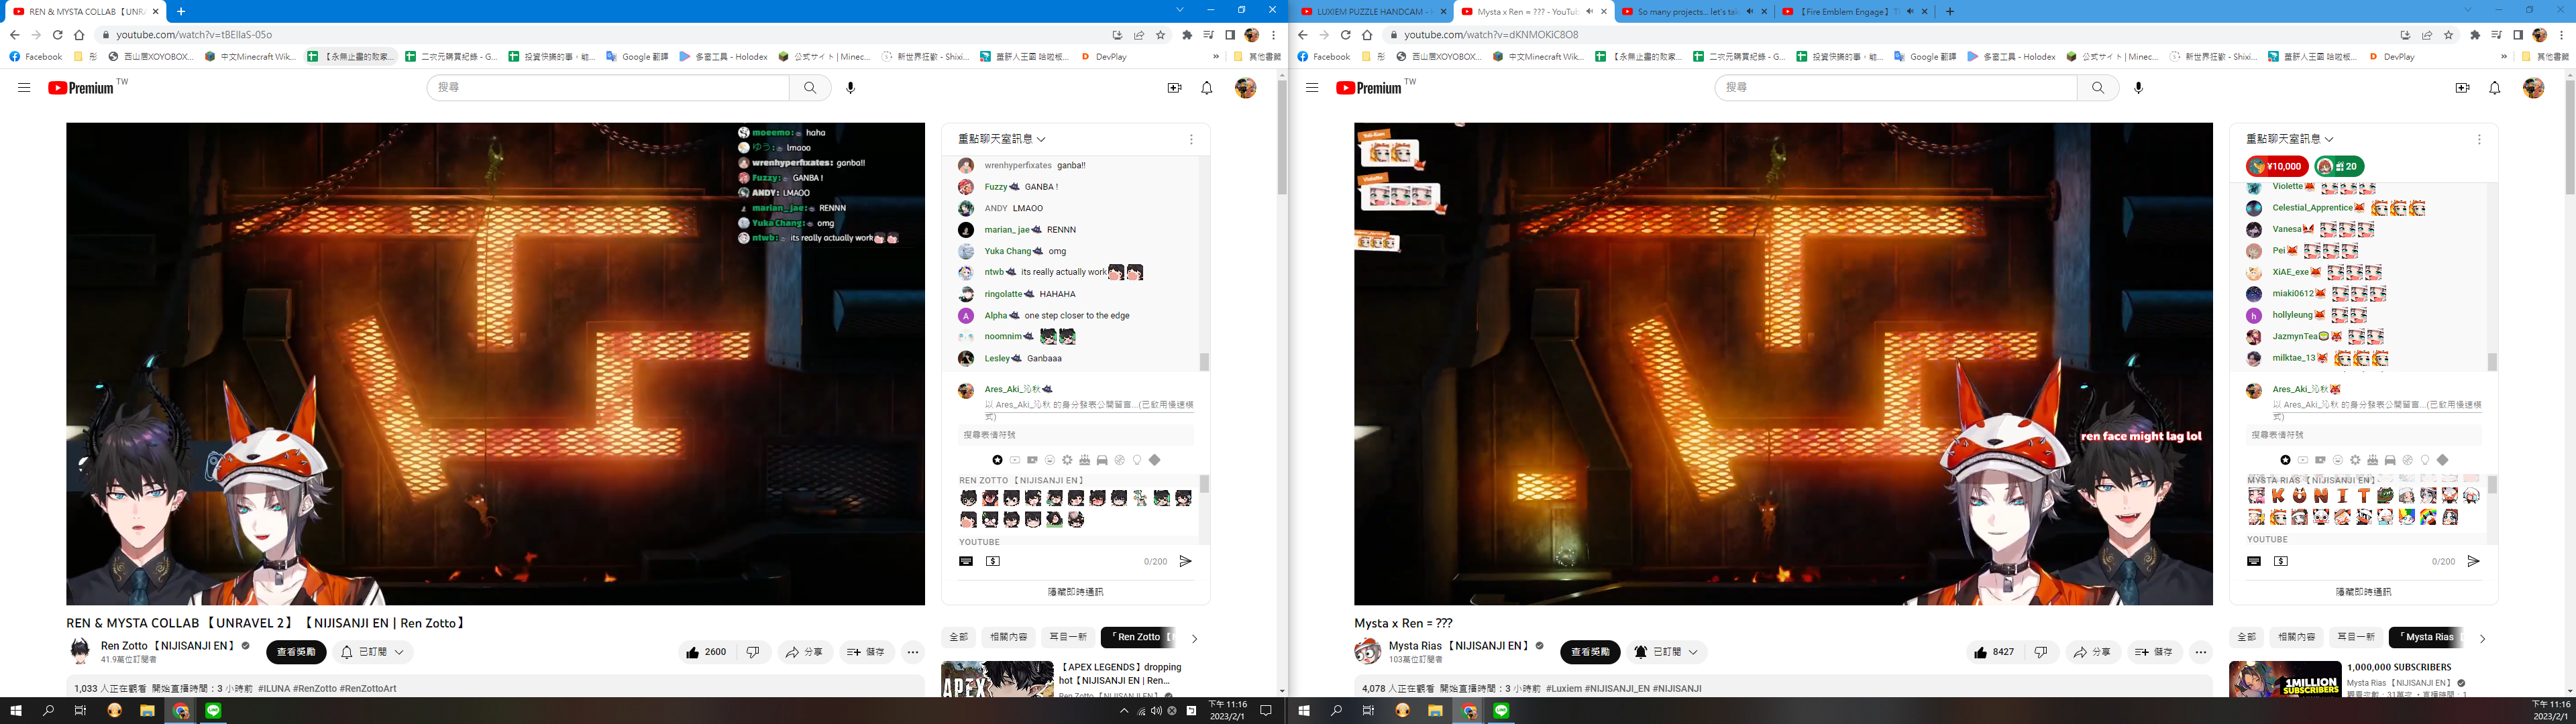Open chat options three-dot menu in right chat
2576x724 pixels.
click(x=2479, y=140)
